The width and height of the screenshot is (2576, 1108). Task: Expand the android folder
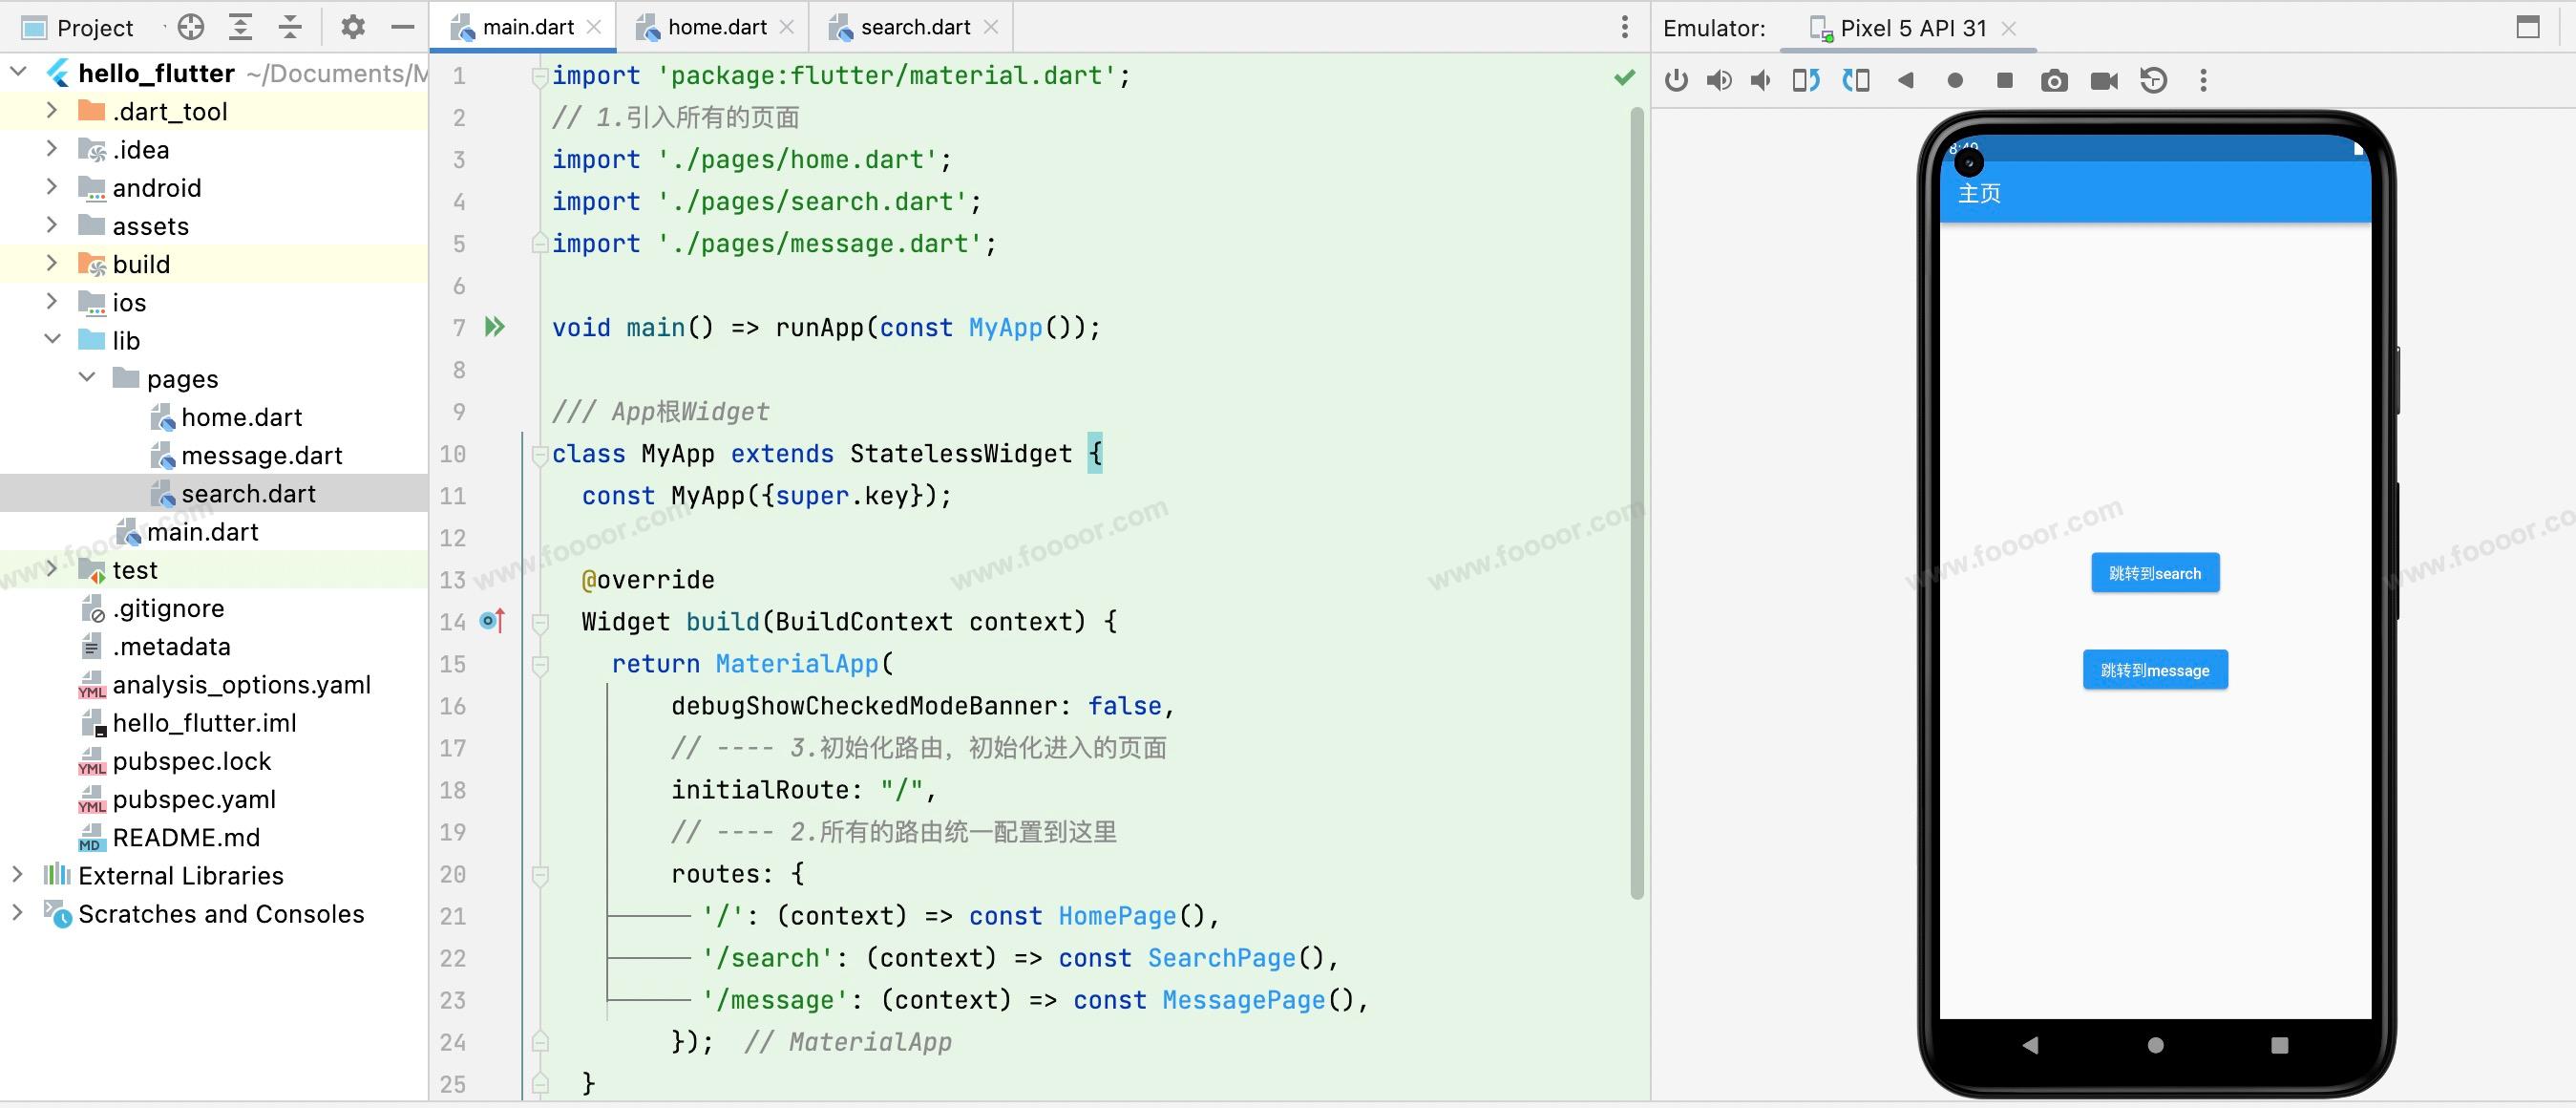pos(52,188)
